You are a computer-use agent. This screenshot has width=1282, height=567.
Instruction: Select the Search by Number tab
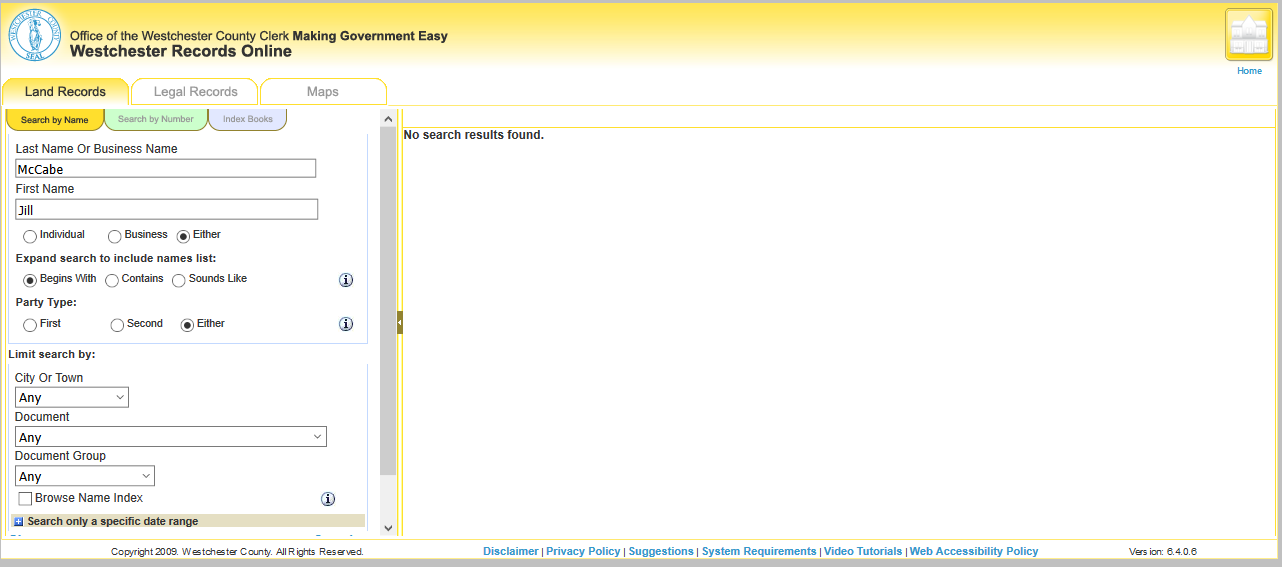(x=156, y=120)
